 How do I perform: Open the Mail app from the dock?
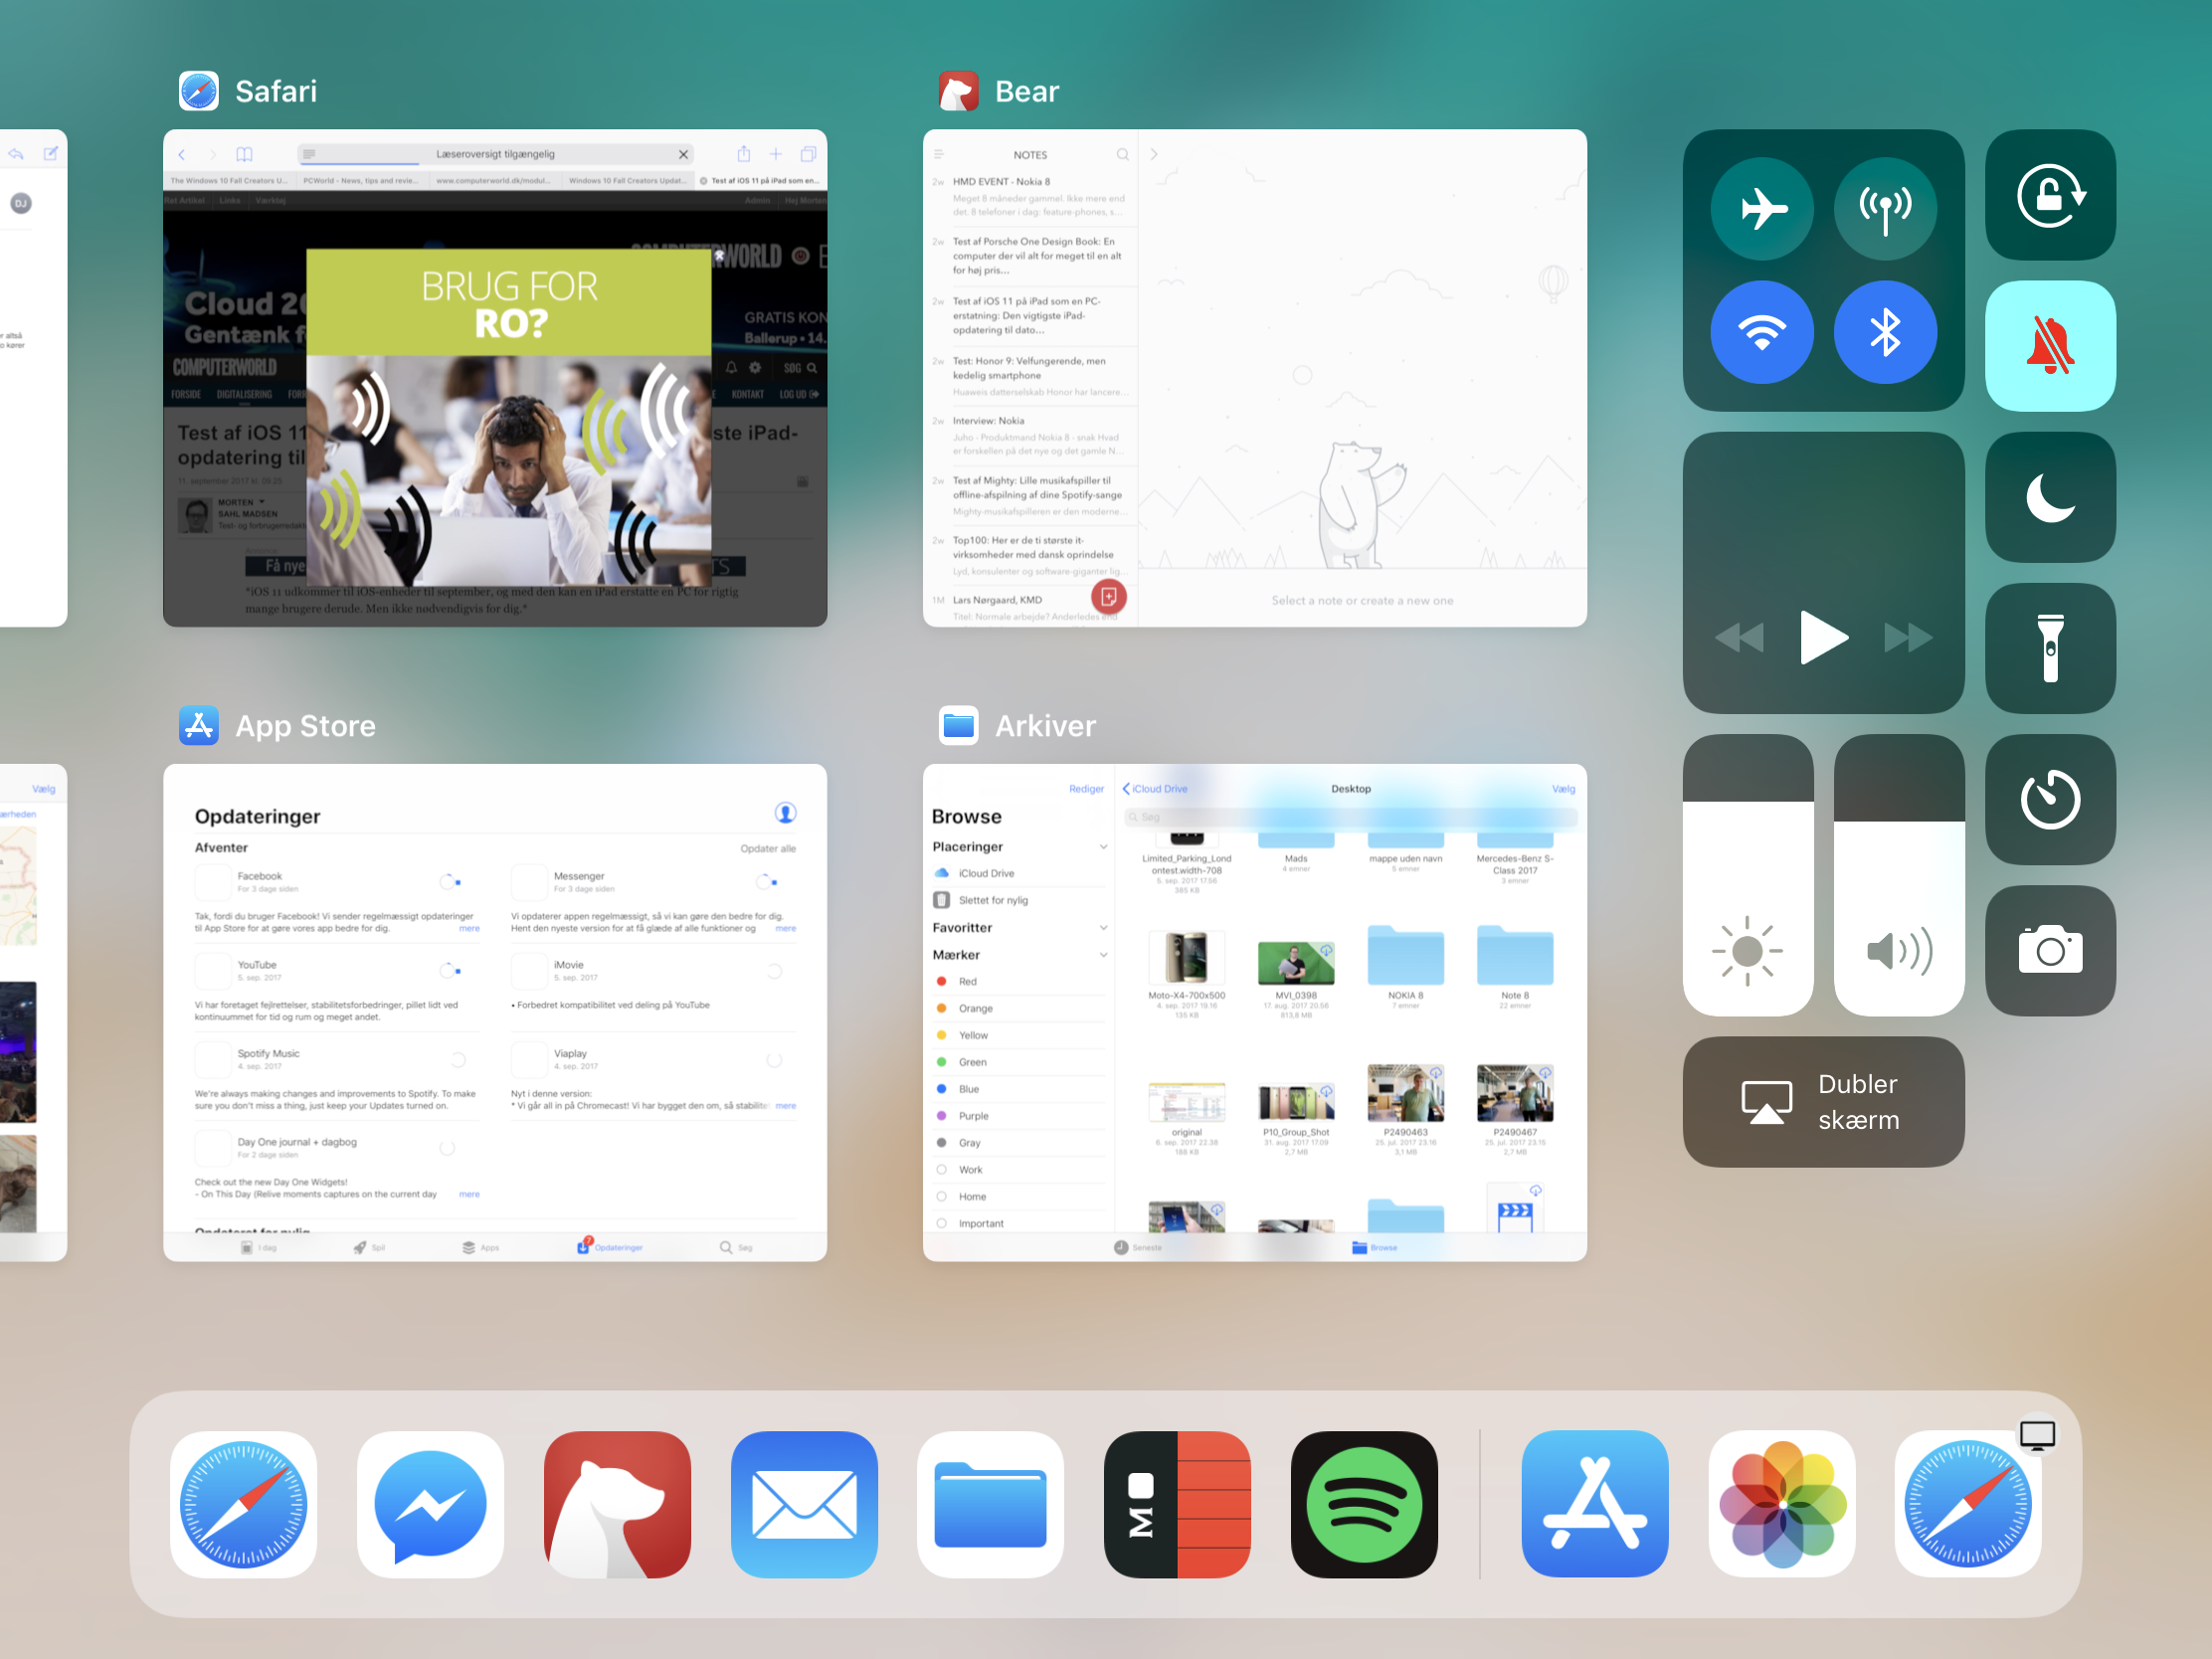(x=804, y=1504)
